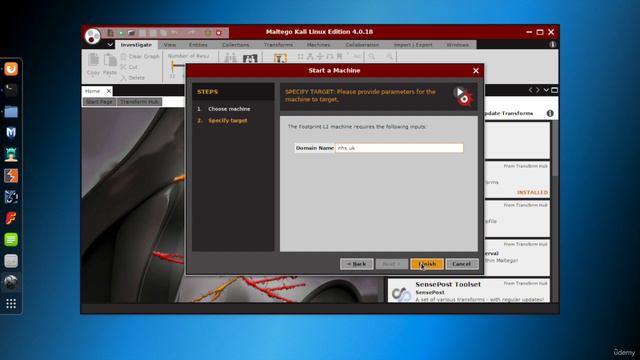Open the Transforms ribbon tab
The image size is (640, 360).
pyautogui.click(x=278, y=45)
